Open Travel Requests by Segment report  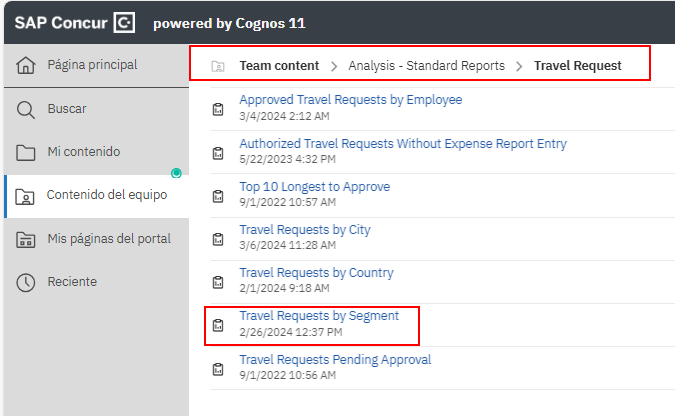[x=319, y=316]
